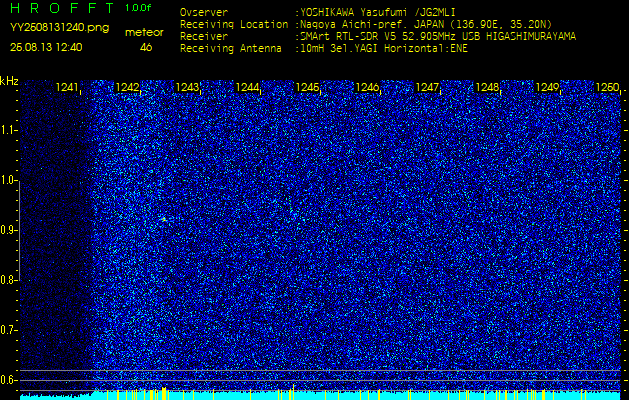
Task: Click the 1248 time marker
Action: (x=487, y=87)
